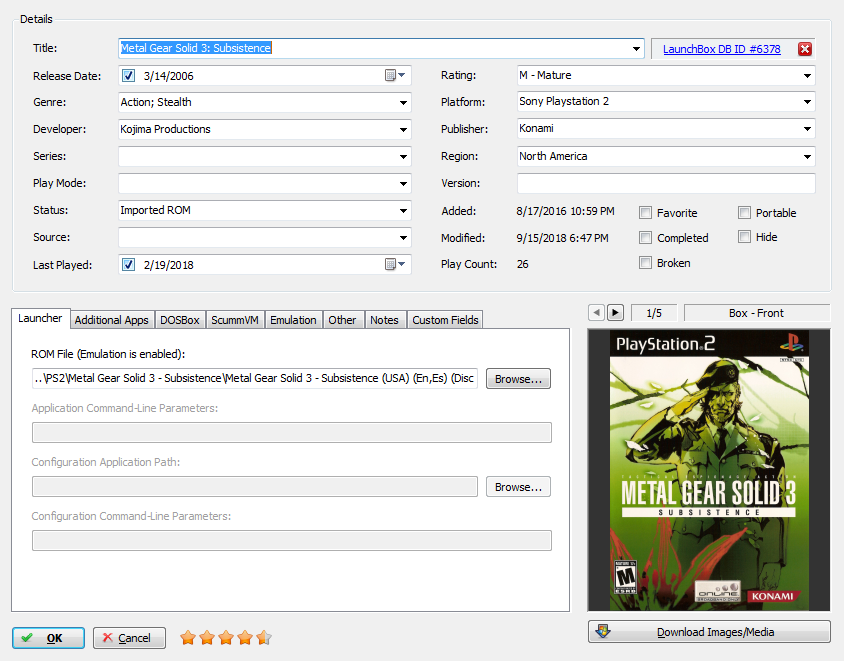Enable the Portable checkbox
844x661 pixels.
[x=744, y=213]
